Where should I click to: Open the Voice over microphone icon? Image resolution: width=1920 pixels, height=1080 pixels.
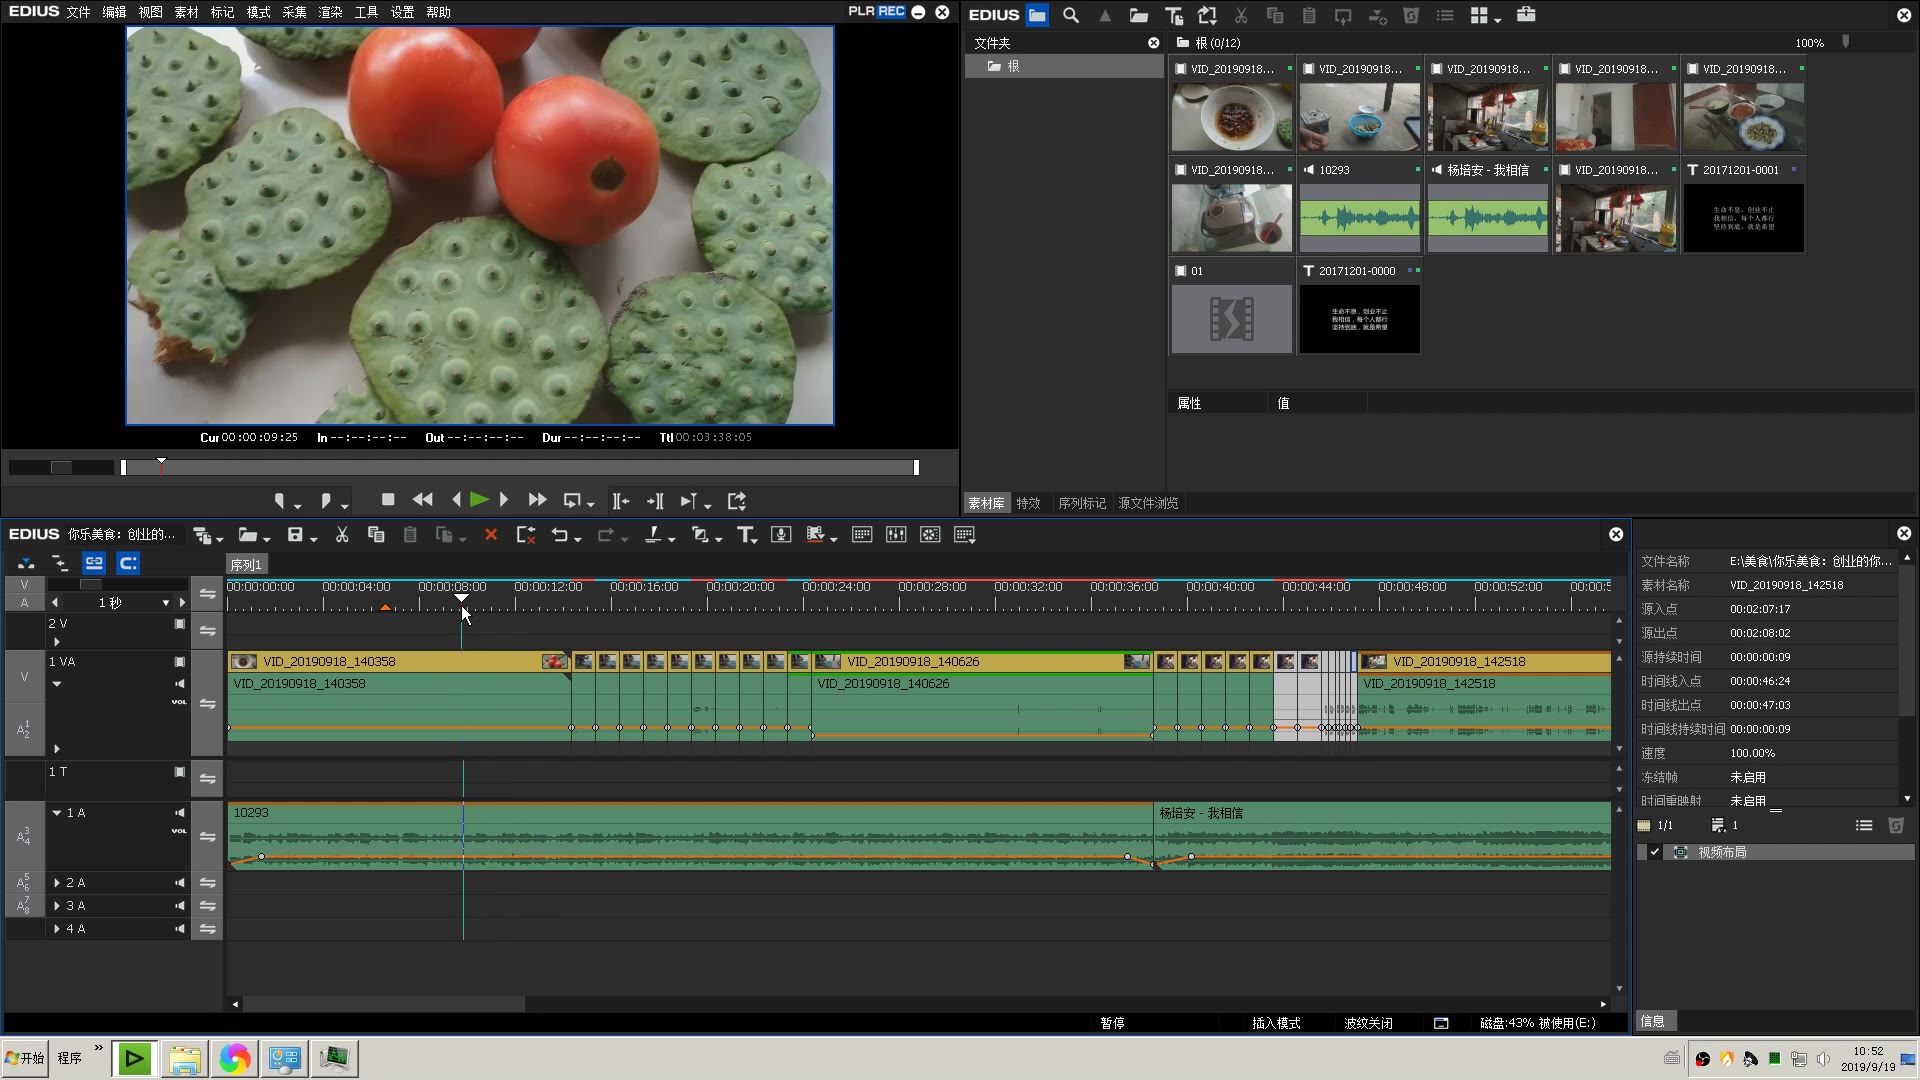click(781, 535)
